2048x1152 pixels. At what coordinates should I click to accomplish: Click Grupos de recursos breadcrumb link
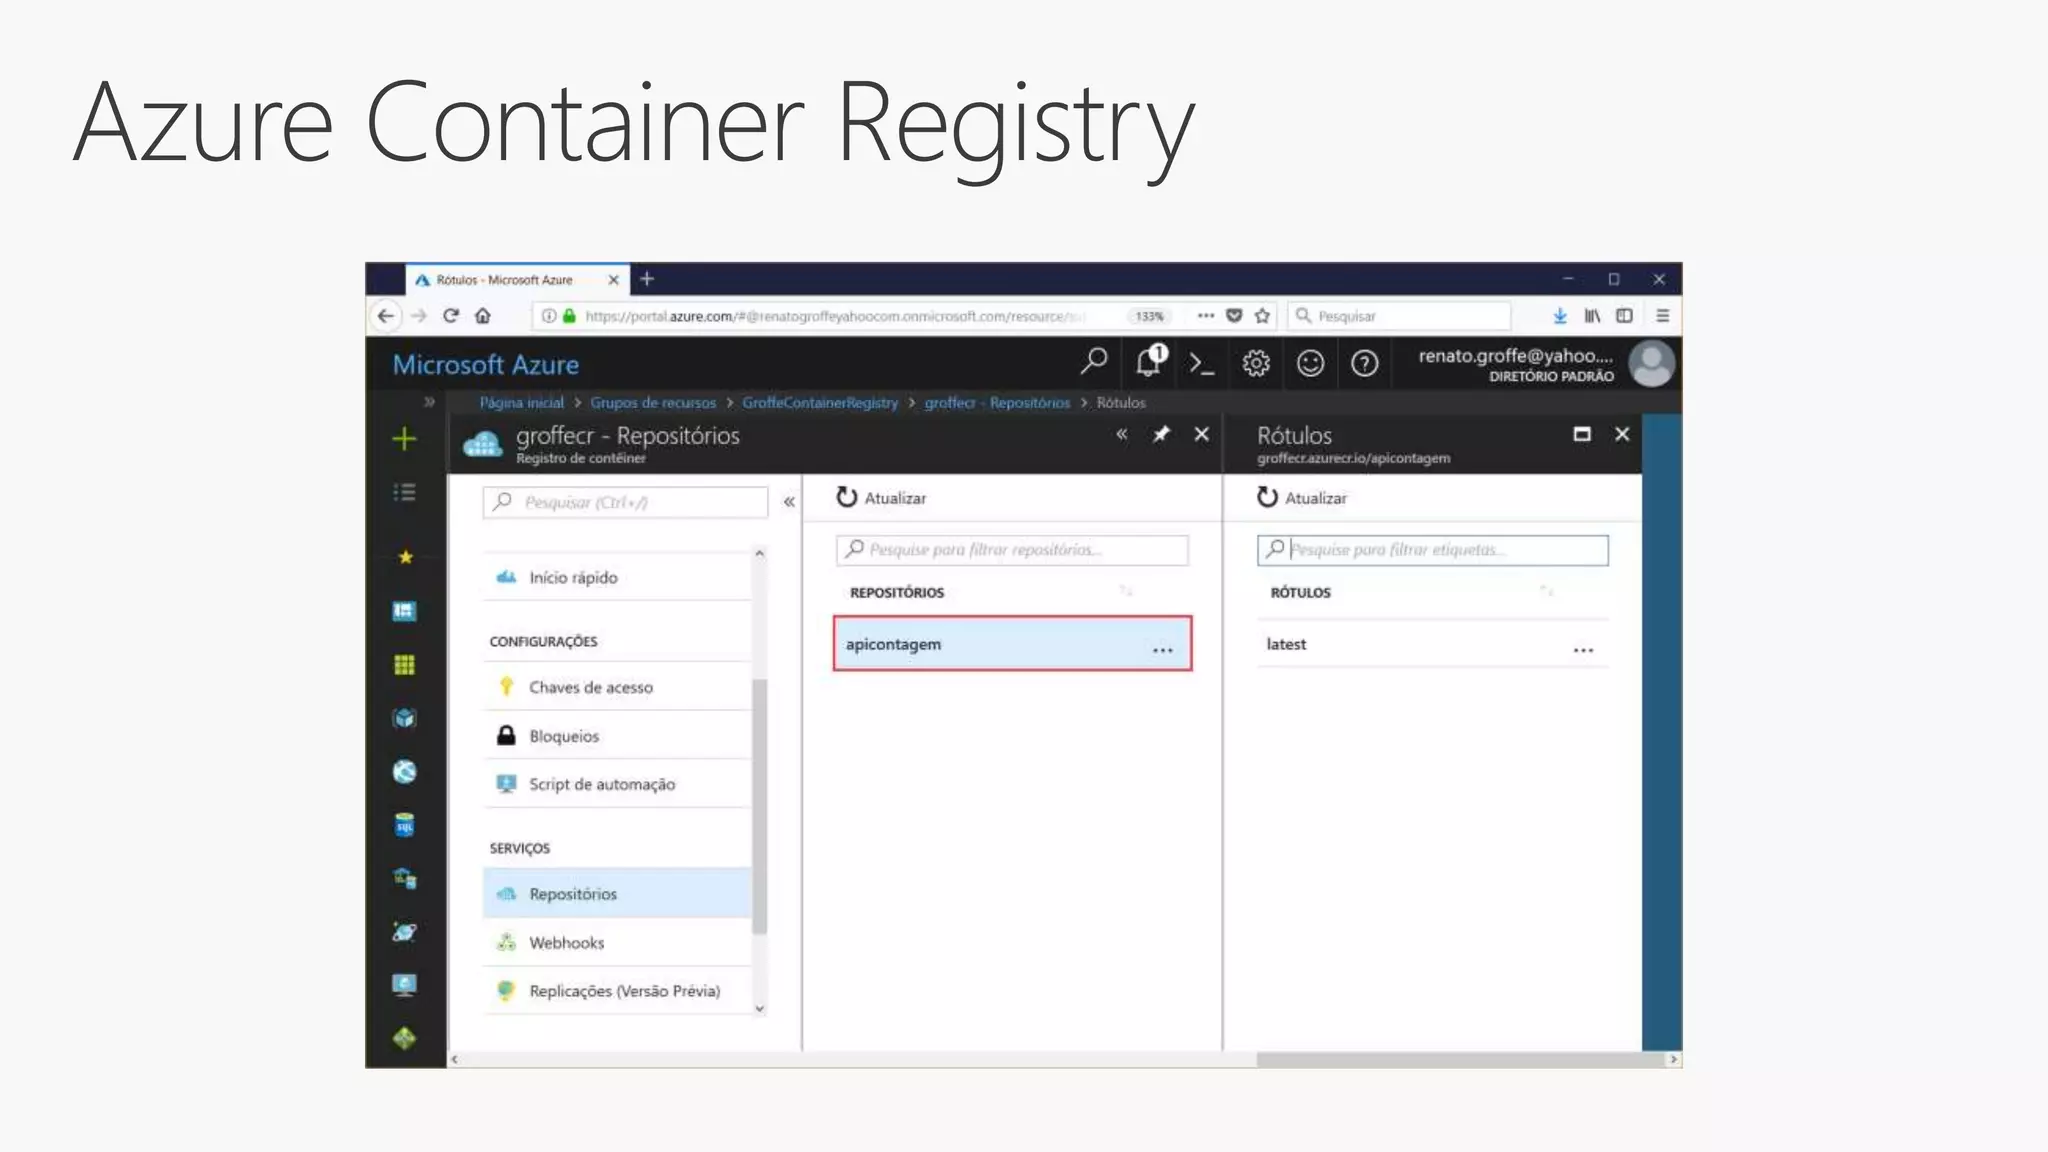coord(653,402)
